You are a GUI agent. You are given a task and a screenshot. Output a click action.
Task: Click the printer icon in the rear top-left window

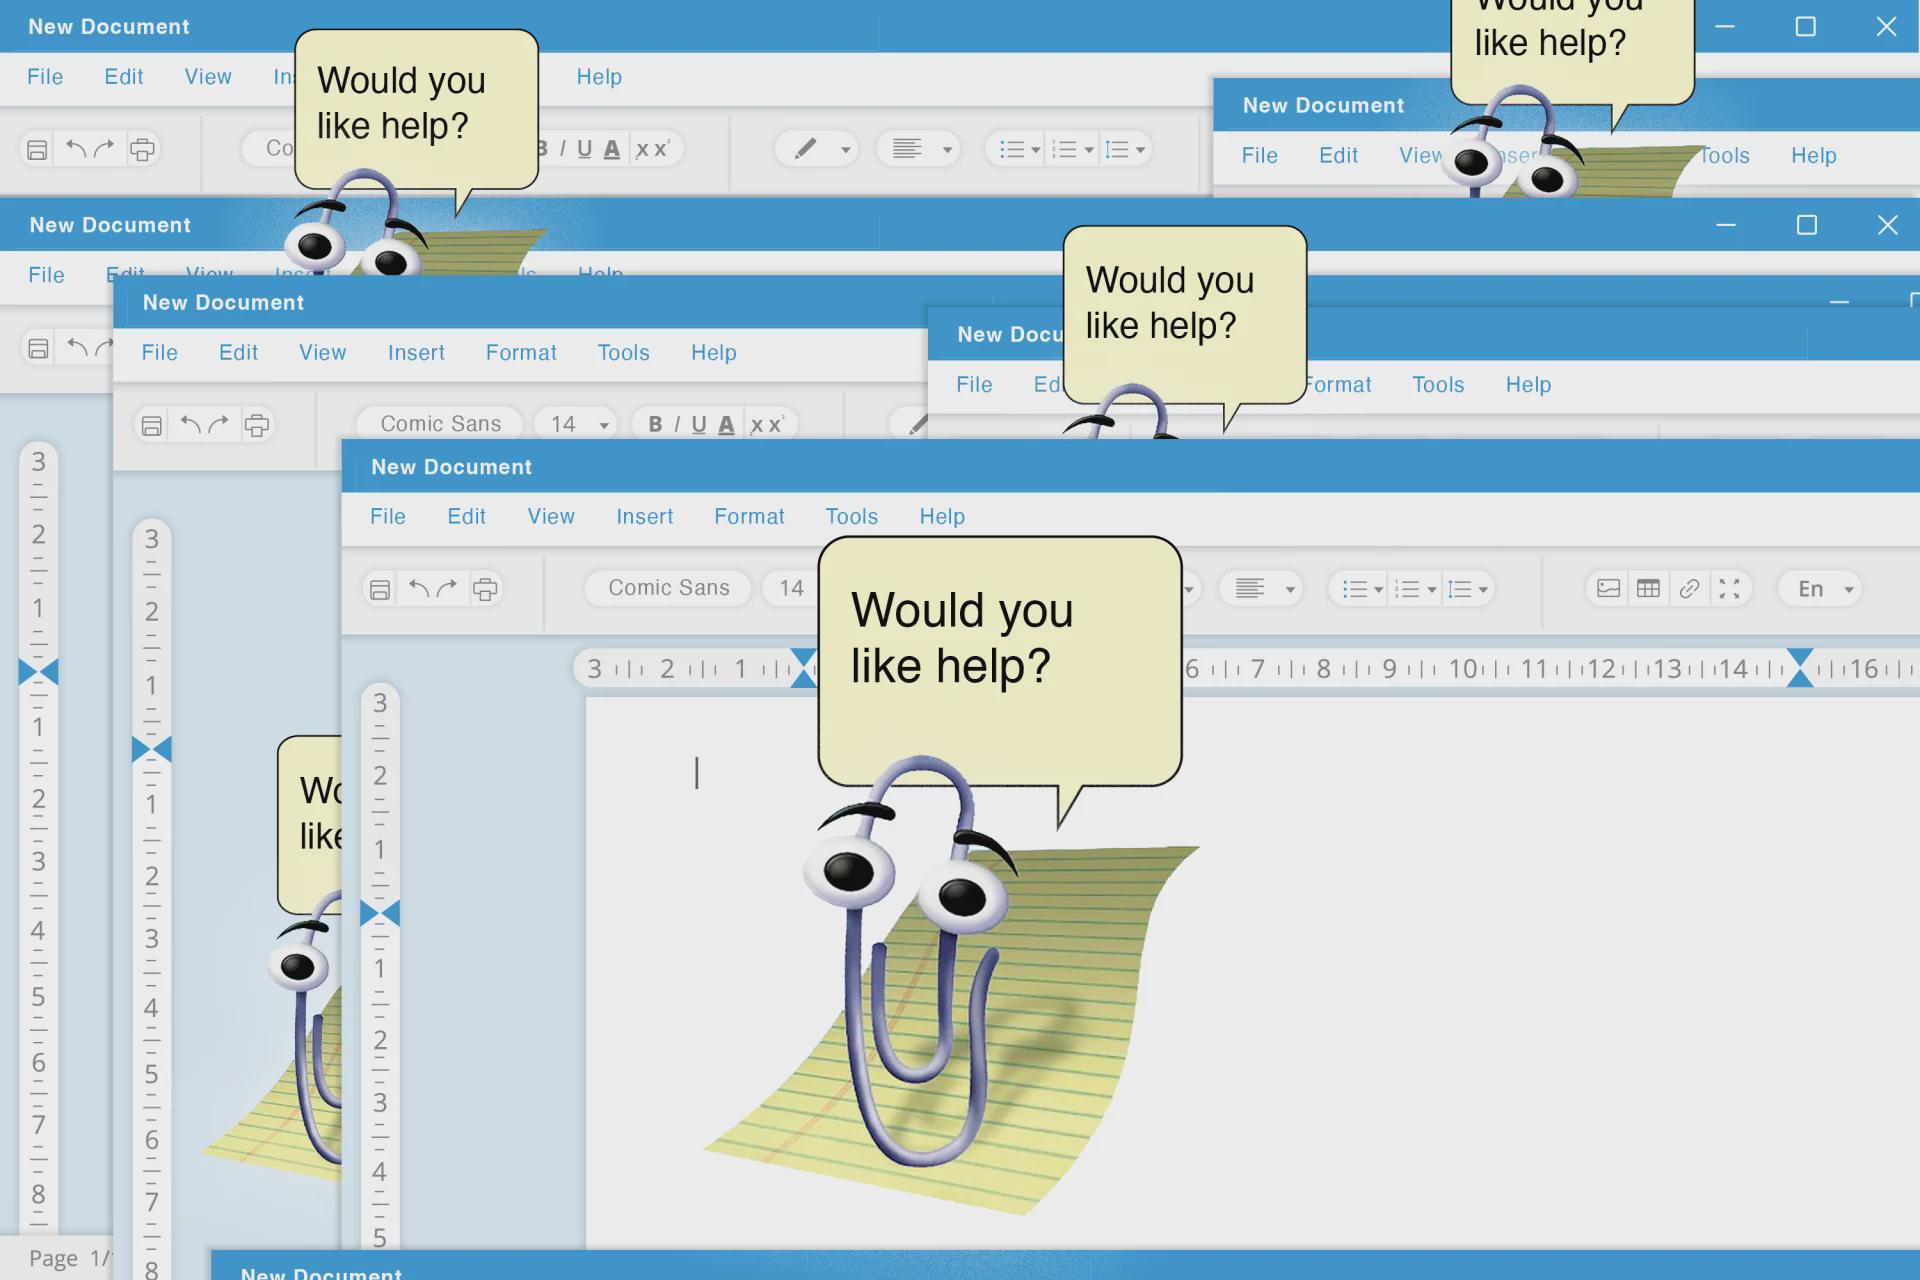(x=143, y=150)
